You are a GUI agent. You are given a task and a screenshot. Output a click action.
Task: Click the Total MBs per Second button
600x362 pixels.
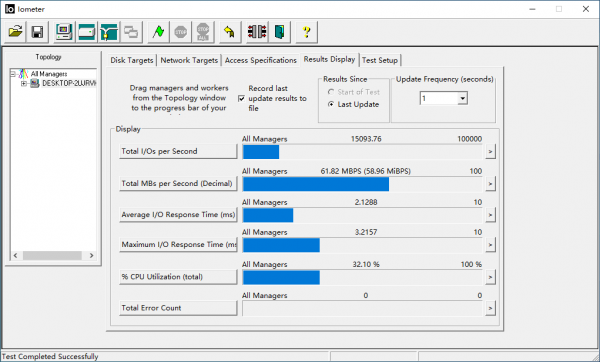point(178,184)
